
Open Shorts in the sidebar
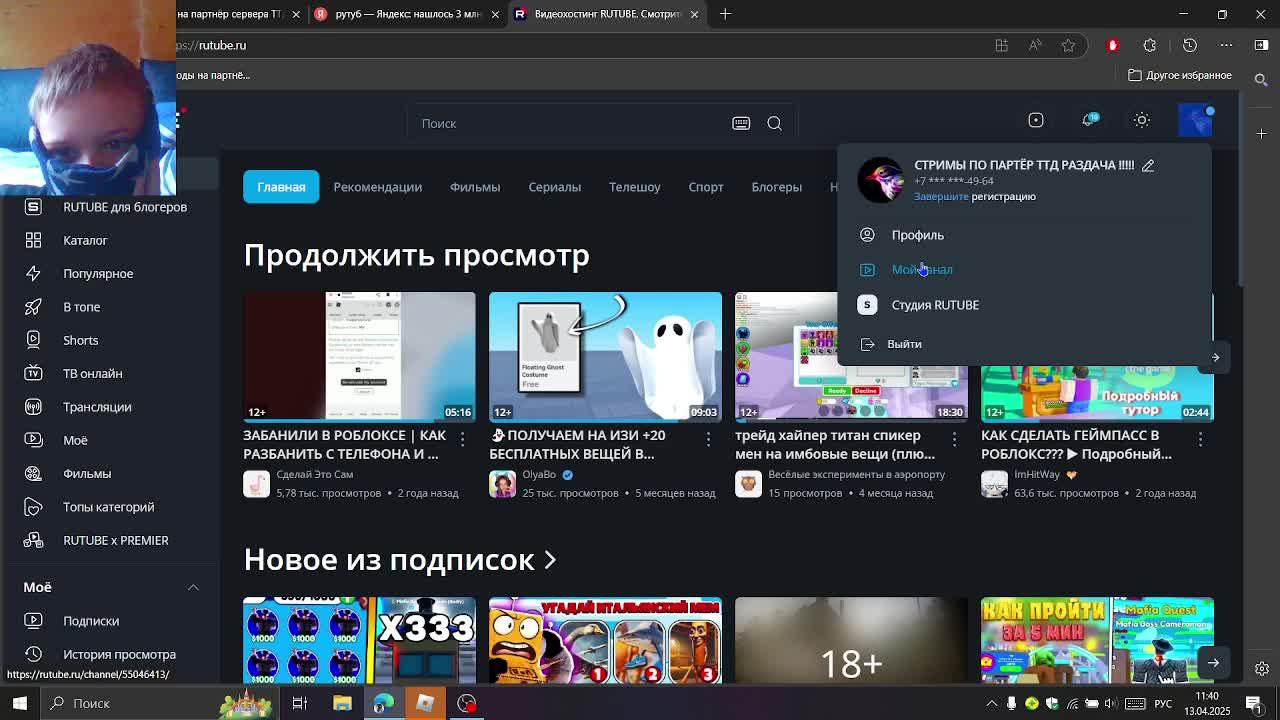click(x=81, y=340)
